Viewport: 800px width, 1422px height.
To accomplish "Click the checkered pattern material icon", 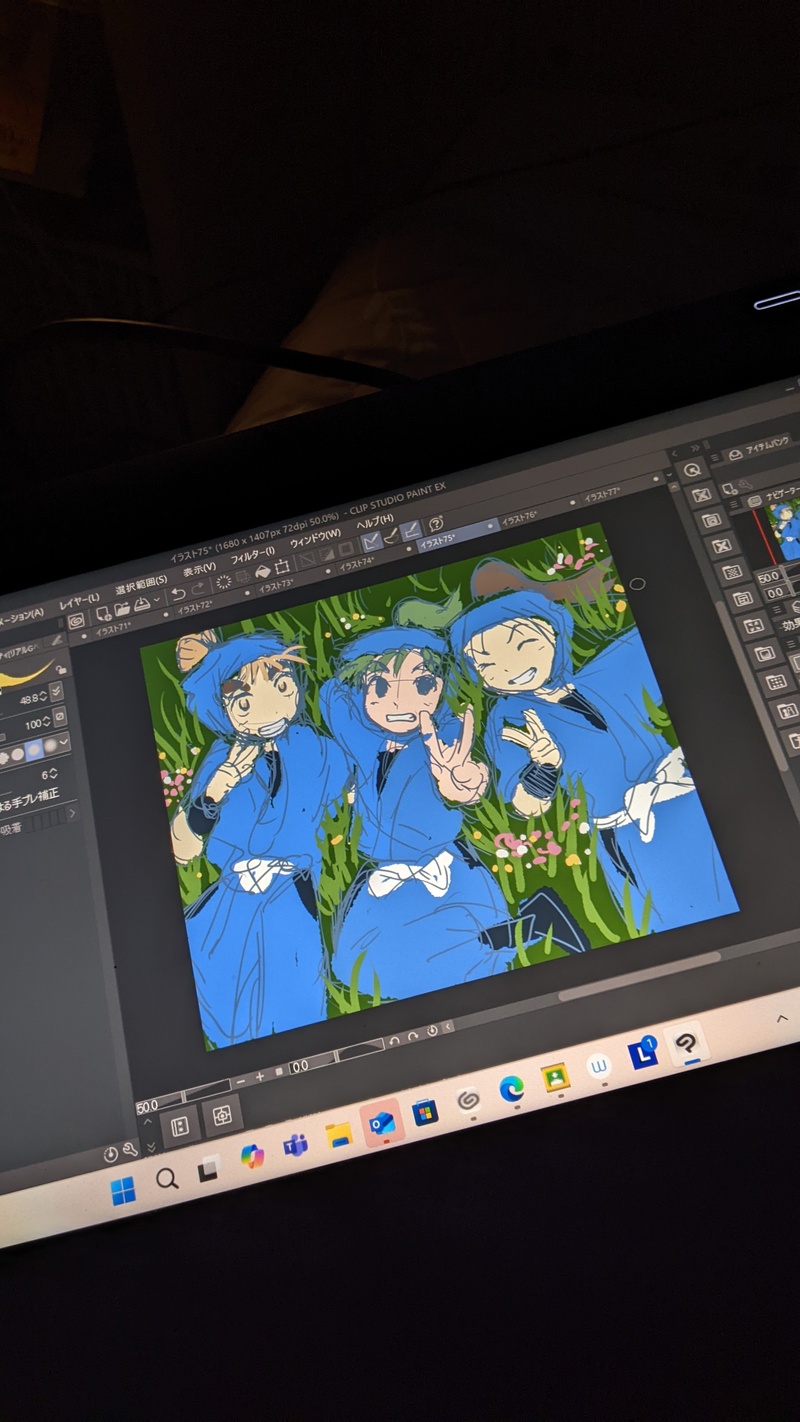I will pyautogui.click(x=731, y=572).
